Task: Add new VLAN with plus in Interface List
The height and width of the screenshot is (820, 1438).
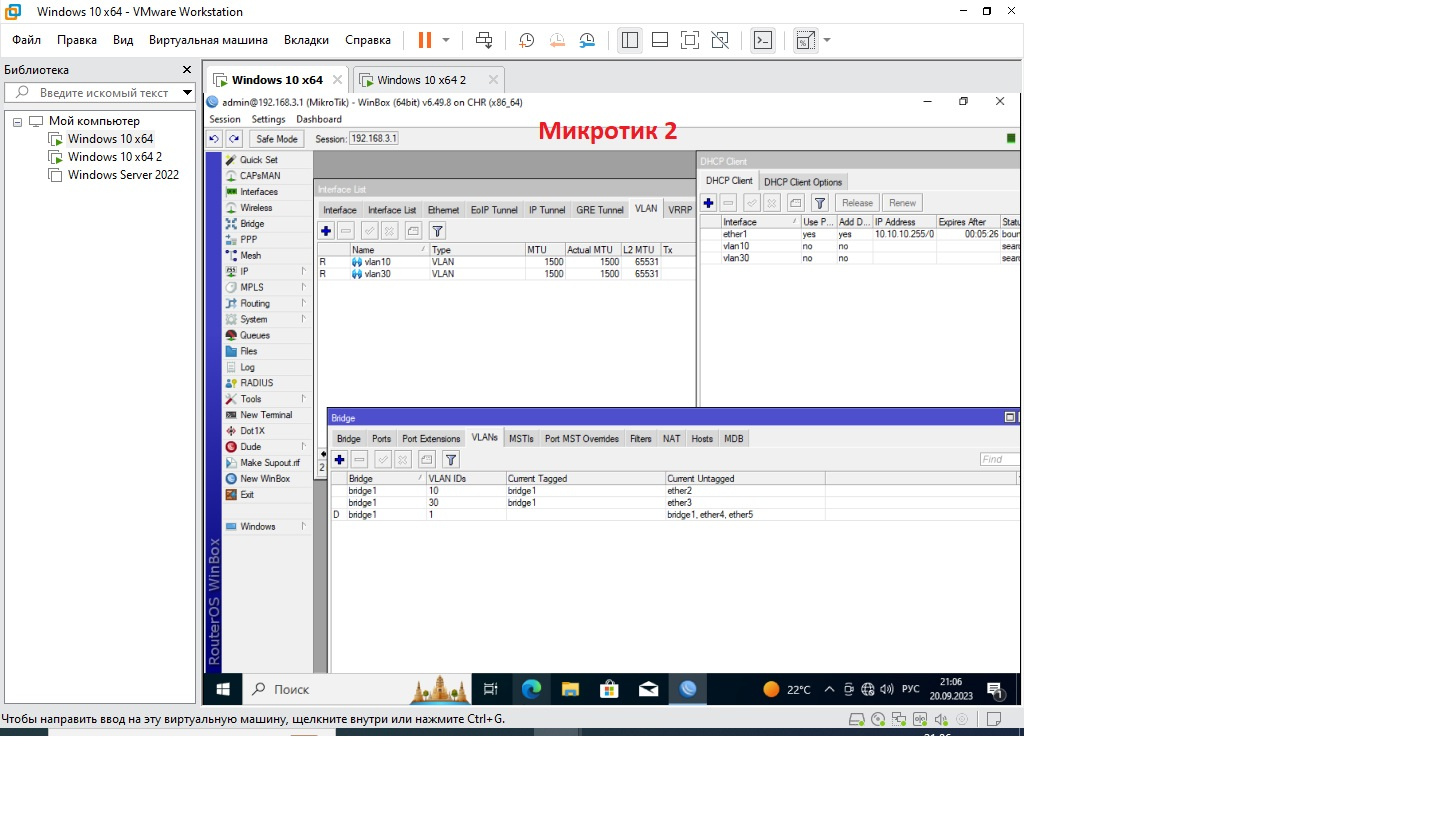Action: 326,231
